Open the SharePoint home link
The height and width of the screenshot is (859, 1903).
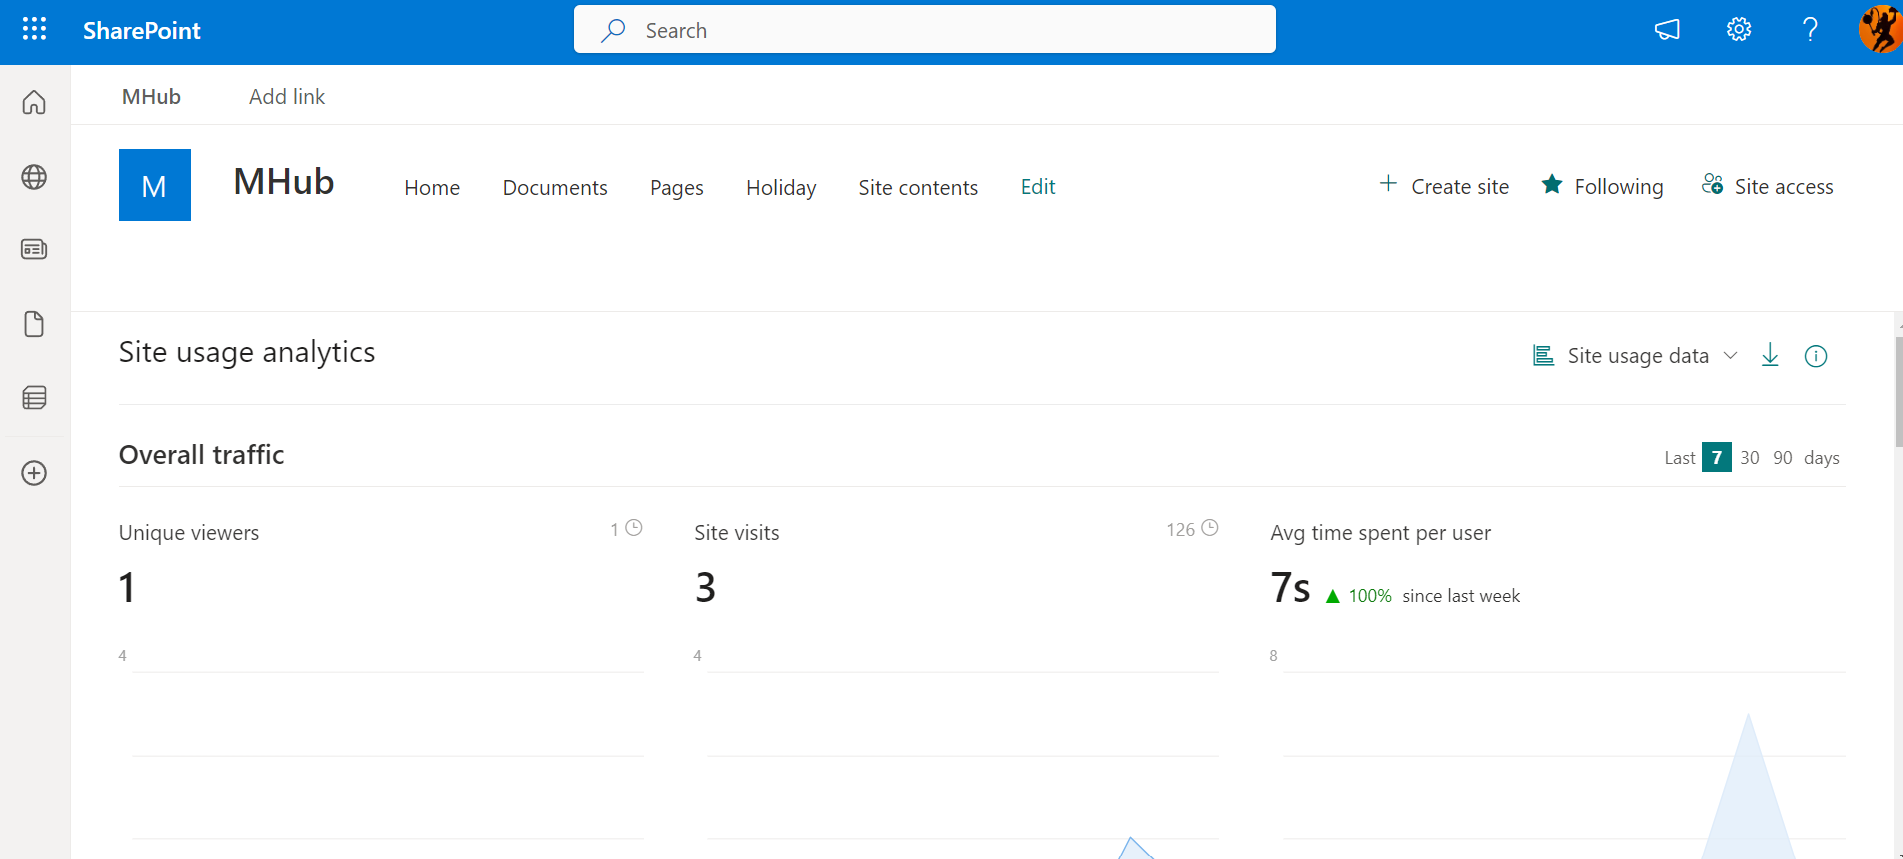pyautogui.click(x=141, y=31)
